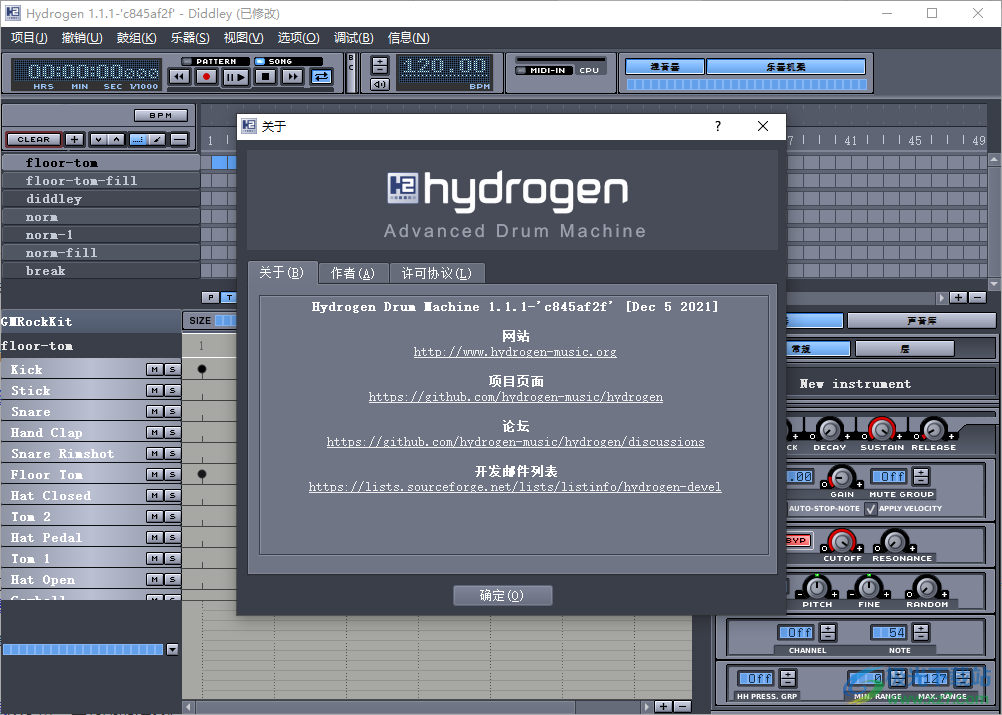Click the Channel value stepper
This screenshot has width=1002, height=715.
(828, 633)
